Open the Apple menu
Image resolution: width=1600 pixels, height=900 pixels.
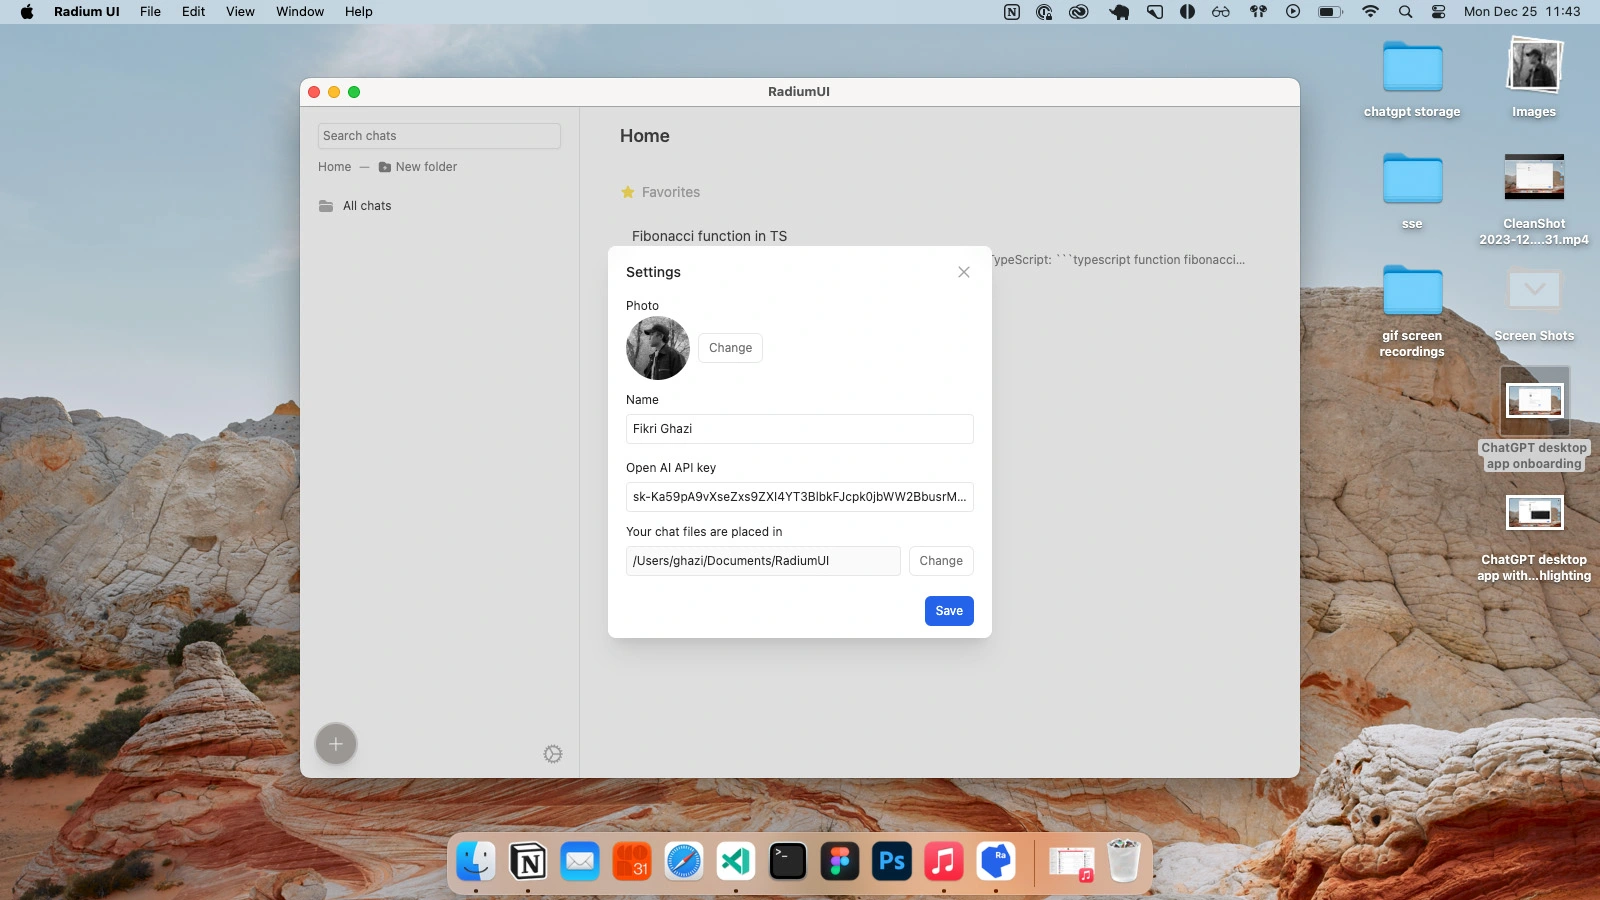point(27,12)
